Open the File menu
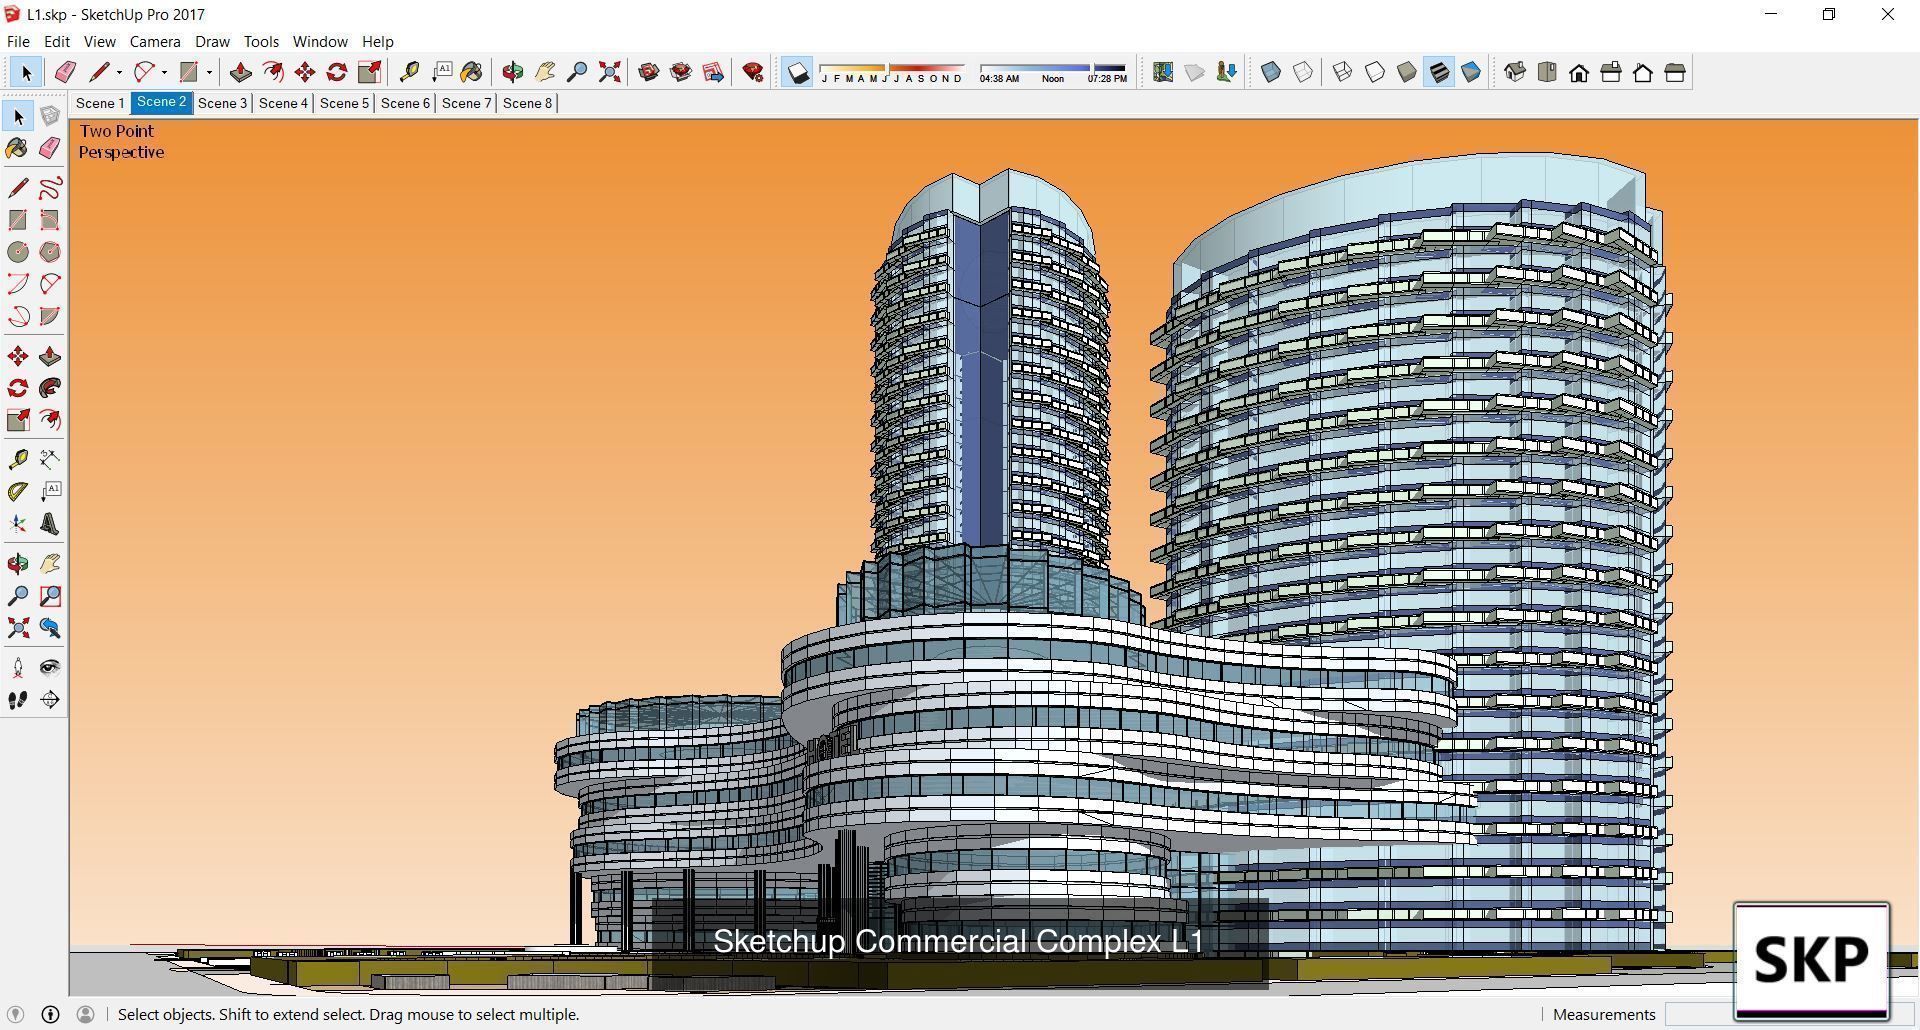Screen dimensions: 1920x1030 pos(18,41)
